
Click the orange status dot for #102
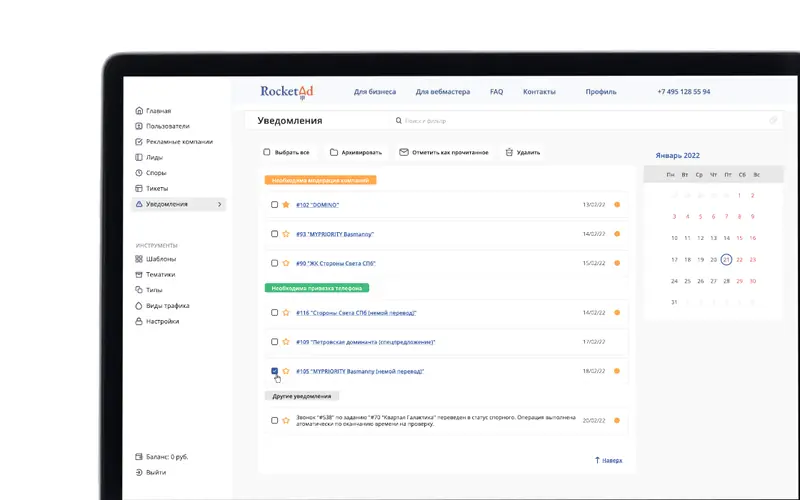pos(617,205)
